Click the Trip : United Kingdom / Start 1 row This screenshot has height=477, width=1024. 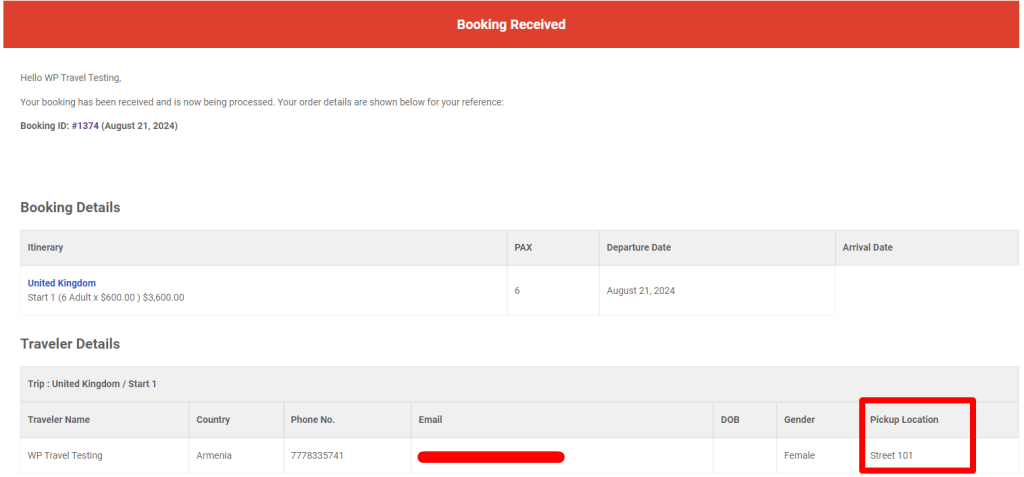[92, 384]
